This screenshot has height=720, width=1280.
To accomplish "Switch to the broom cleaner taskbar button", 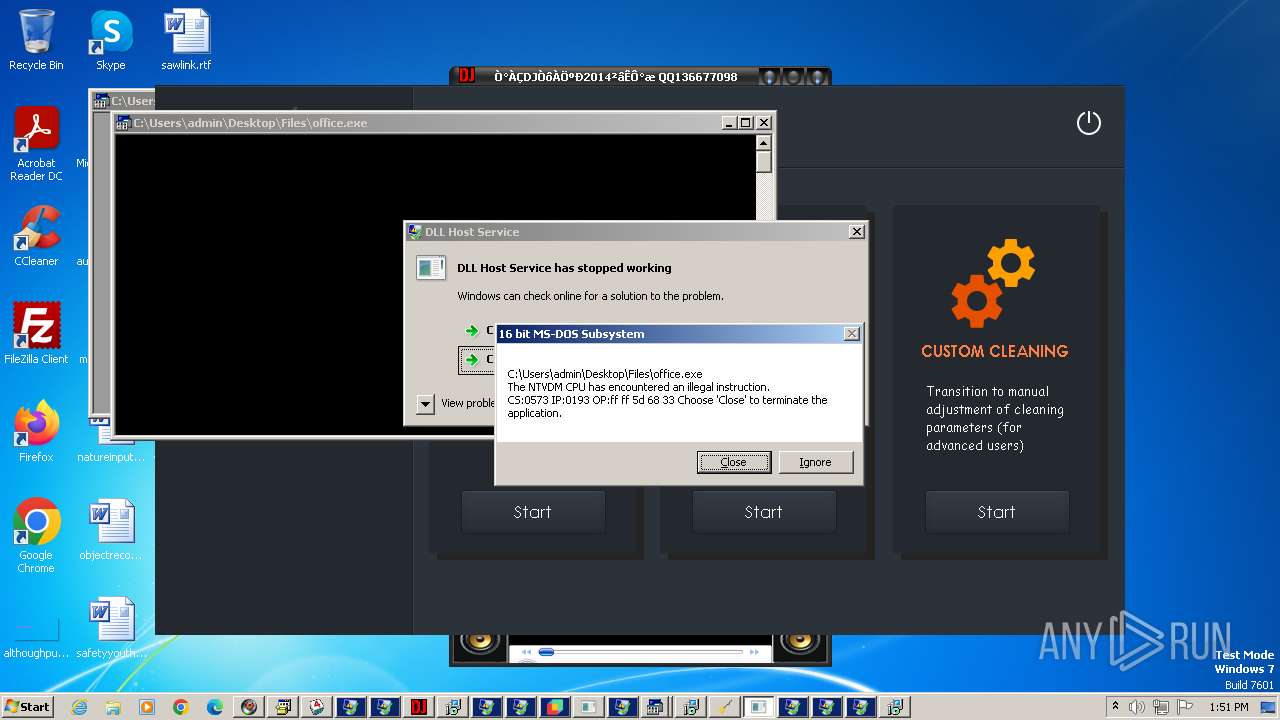I will (x=725, y=707).
